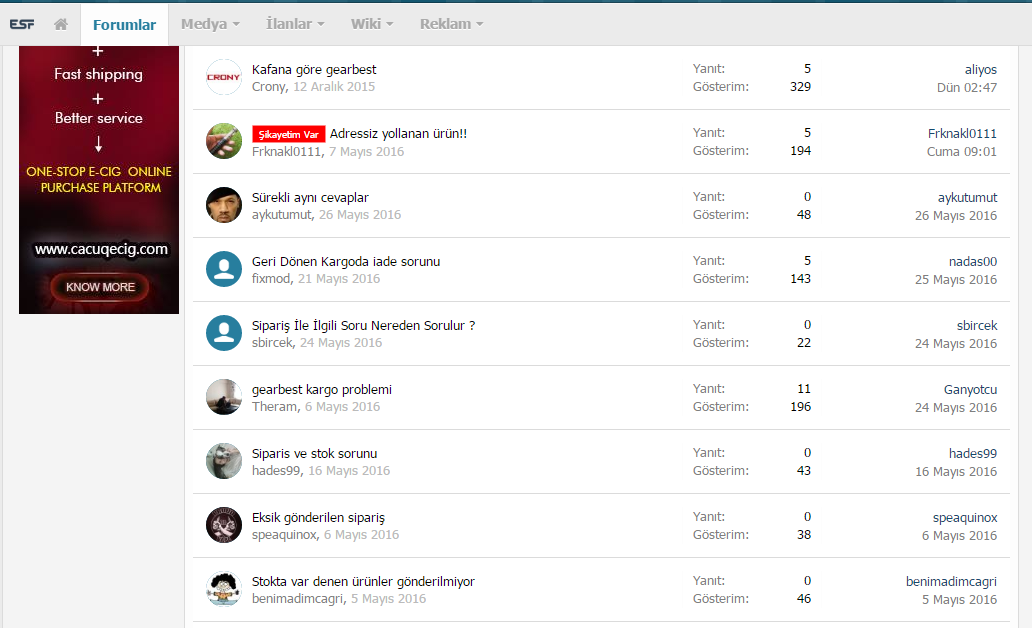1032x628 pixels.
Task: Open Theram's avatar on gearbest kargo problemi
Action: coord(224,397)
